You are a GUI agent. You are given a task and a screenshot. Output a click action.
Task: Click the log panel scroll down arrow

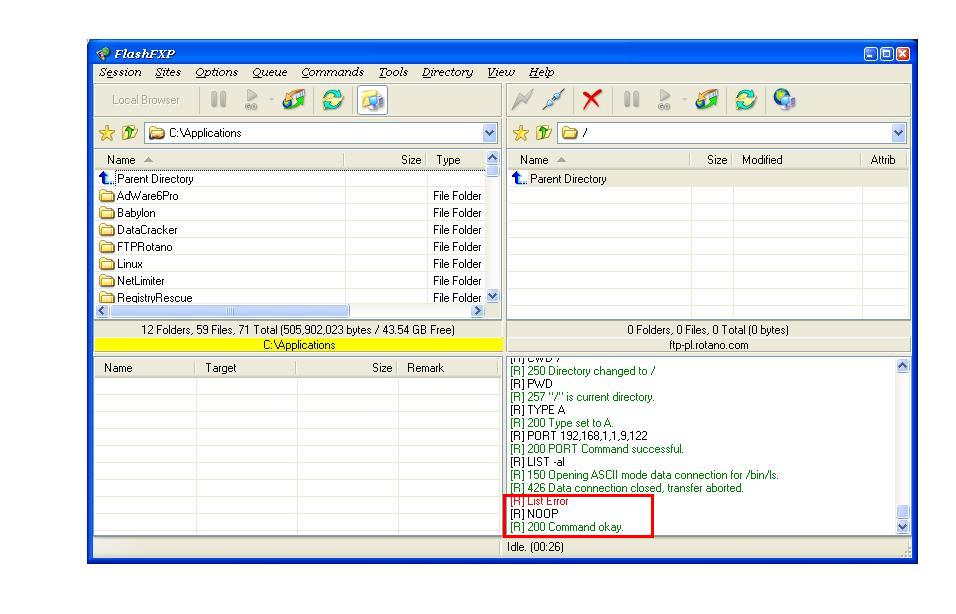point(903,525)
